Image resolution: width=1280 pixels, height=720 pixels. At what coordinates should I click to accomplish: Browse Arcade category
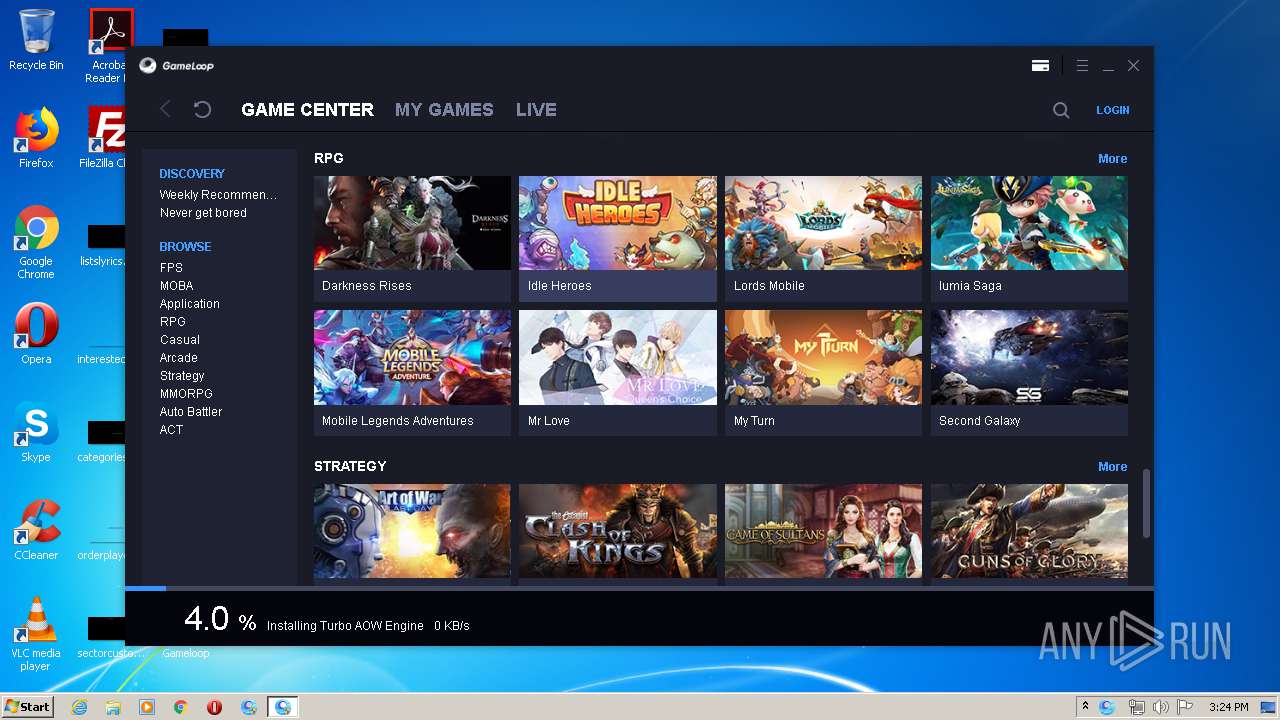[179, 358]
